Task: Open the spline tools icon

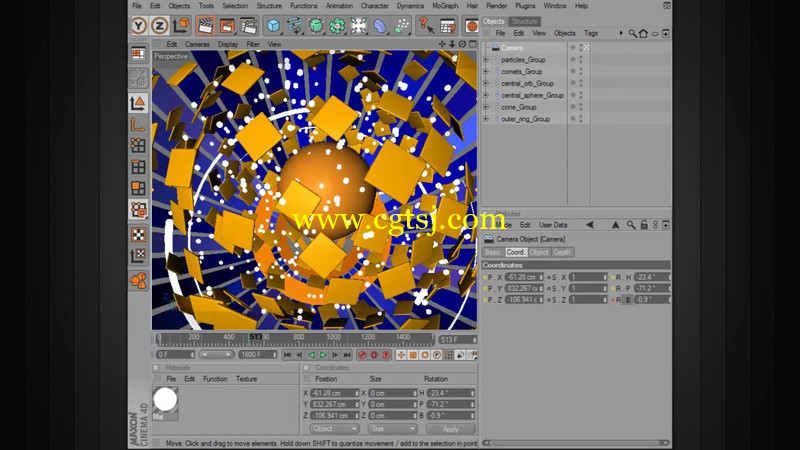Action: click(294, 26)
